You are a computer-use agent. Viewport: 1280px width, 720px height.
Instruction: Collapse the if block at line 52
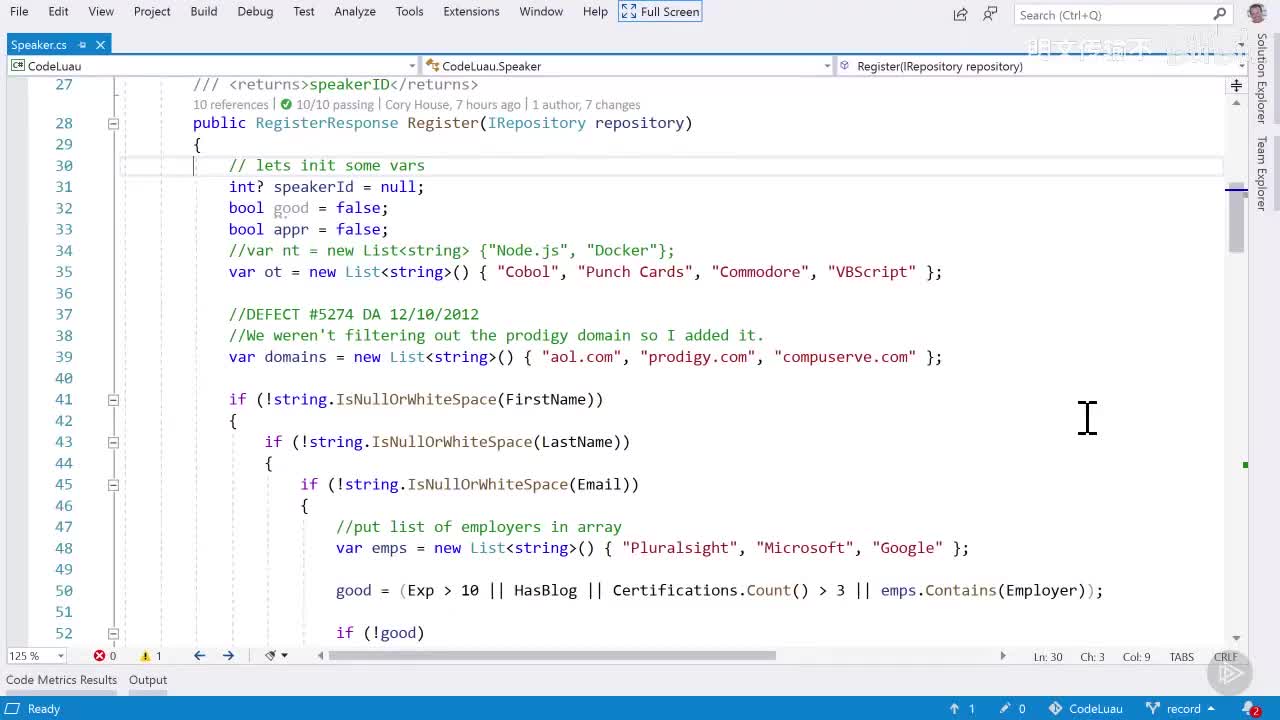(x=113, y=633)
